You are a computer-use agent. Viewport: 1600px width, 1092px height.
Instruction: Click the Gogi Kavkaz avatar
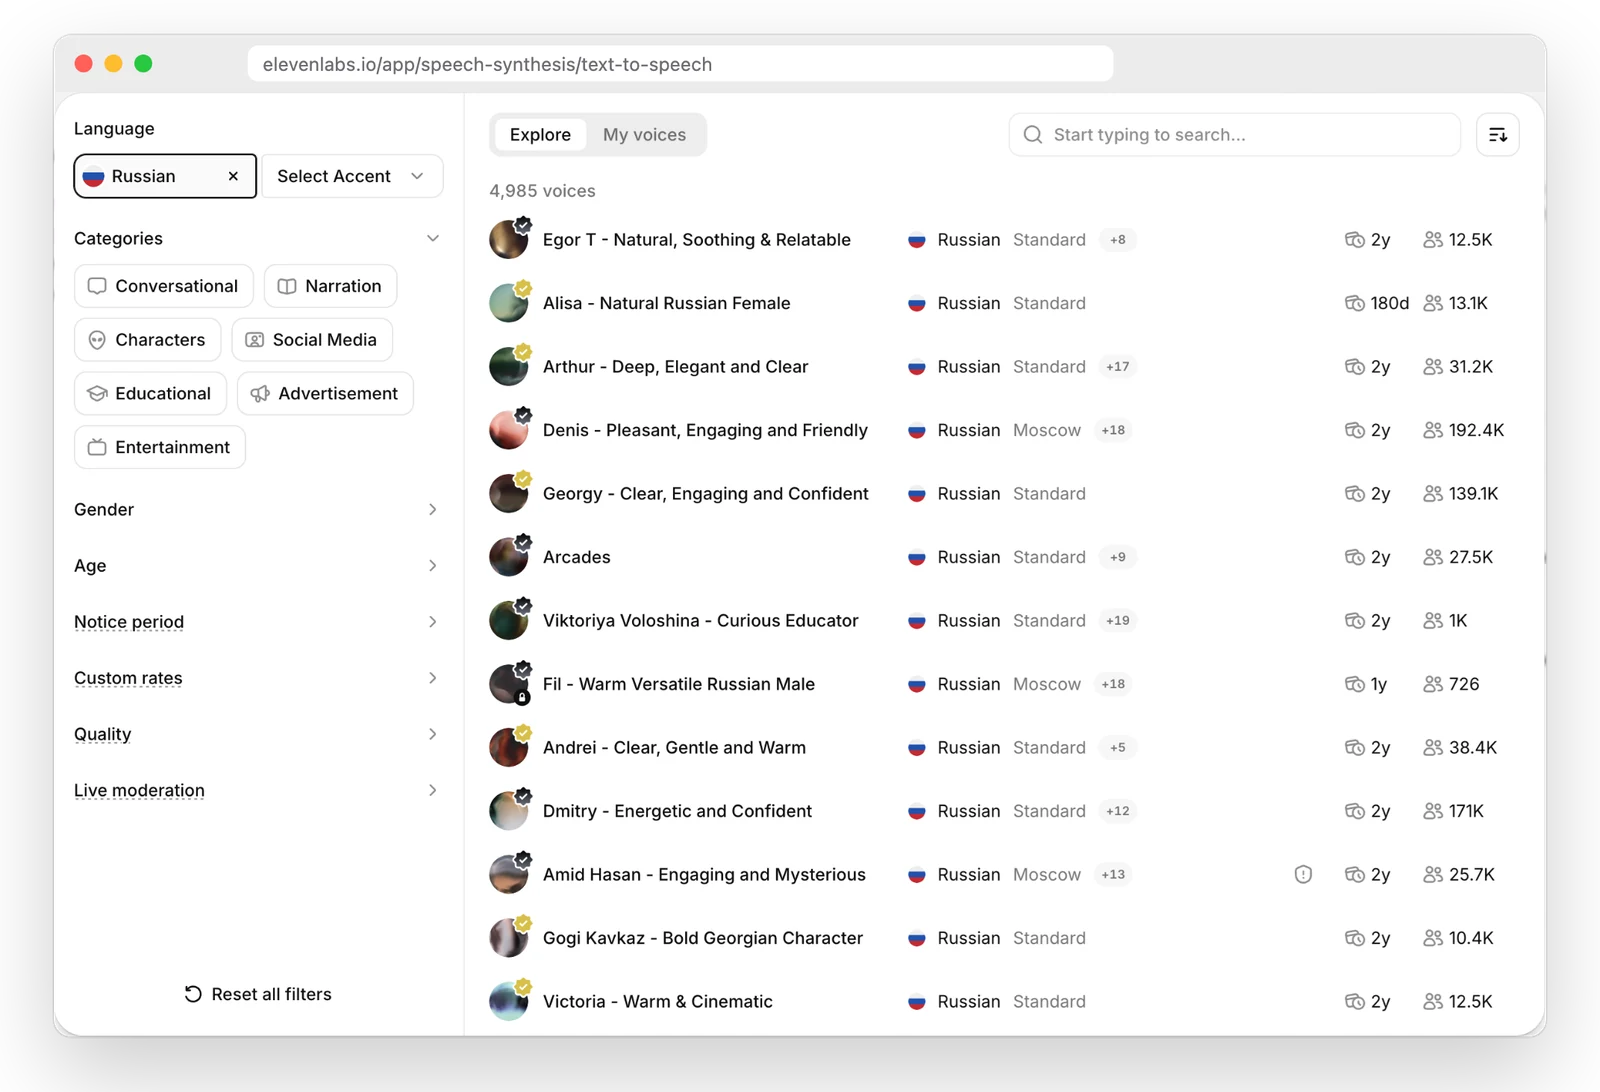point(509,938)
